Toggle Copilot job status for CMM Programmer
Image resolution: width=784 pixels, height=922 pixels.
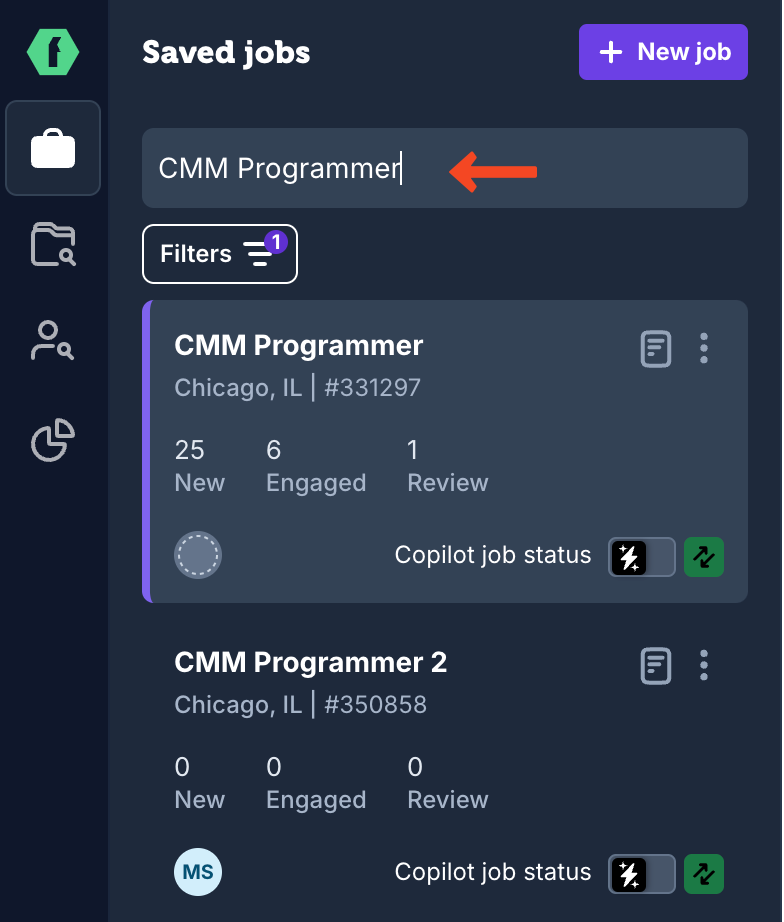tap(642, 557)
